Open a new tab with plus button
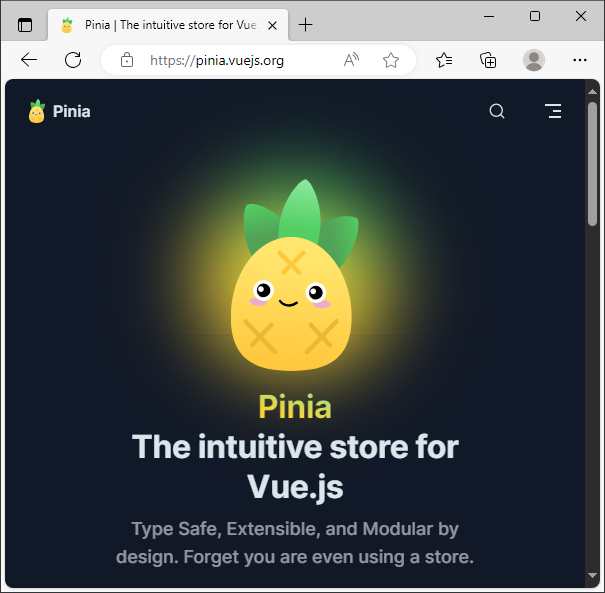Viewport: 605px width, 593px height. [305, 25]
